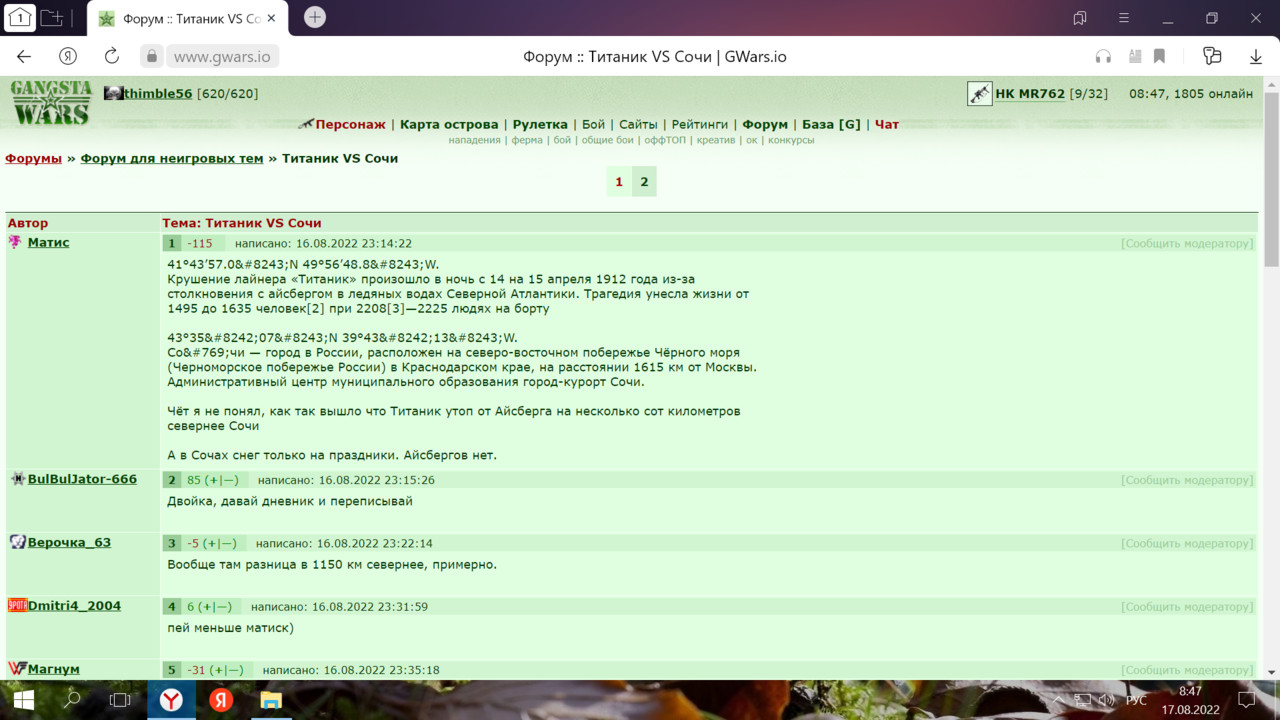Open the browser's main menu icon
Screen dimensions: 1280x720
click(x=1124, y=18)
